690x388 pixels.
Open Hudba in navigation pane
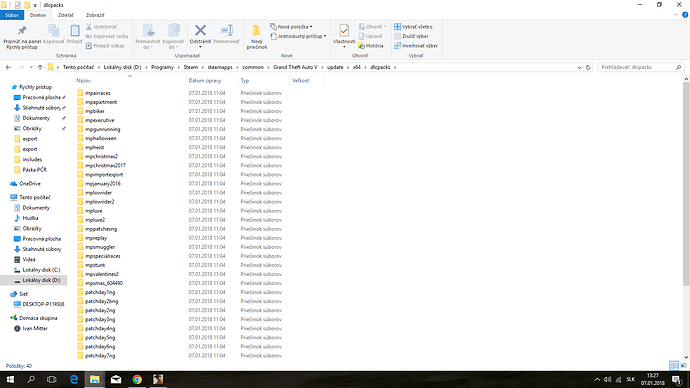(30, 218)
